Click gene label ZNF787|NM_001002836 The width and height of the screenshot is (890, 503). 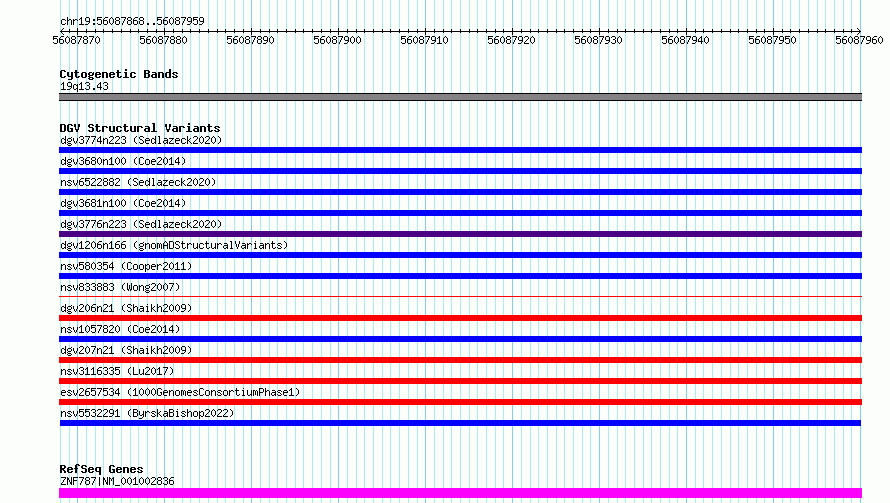tap(117, 481)
